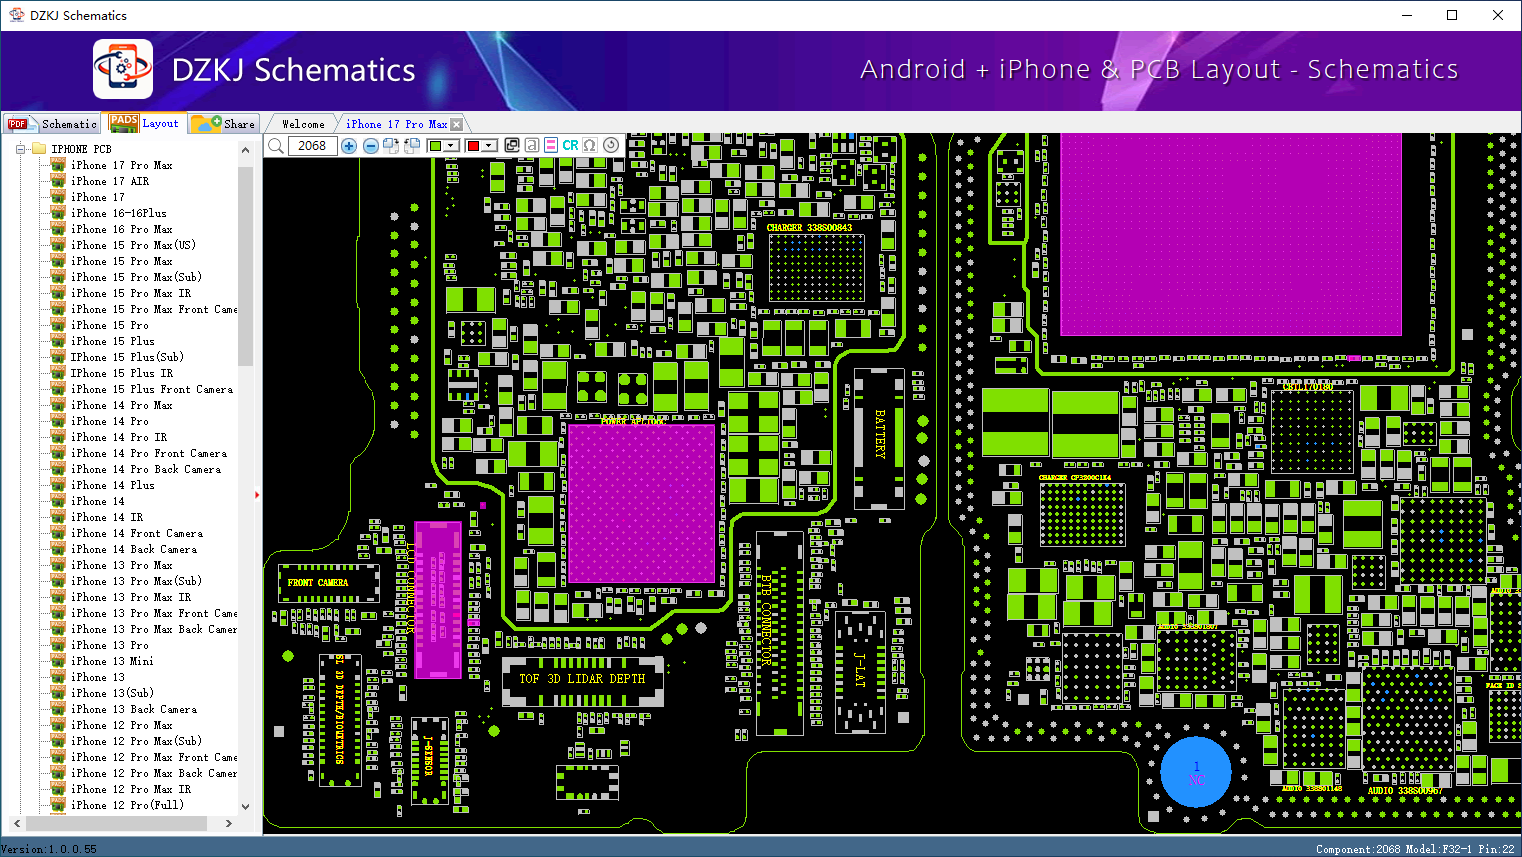1522x857 pixels.
Task: Close the iPhone 17 Pro Max tab
Action: [x=457, y=124]
